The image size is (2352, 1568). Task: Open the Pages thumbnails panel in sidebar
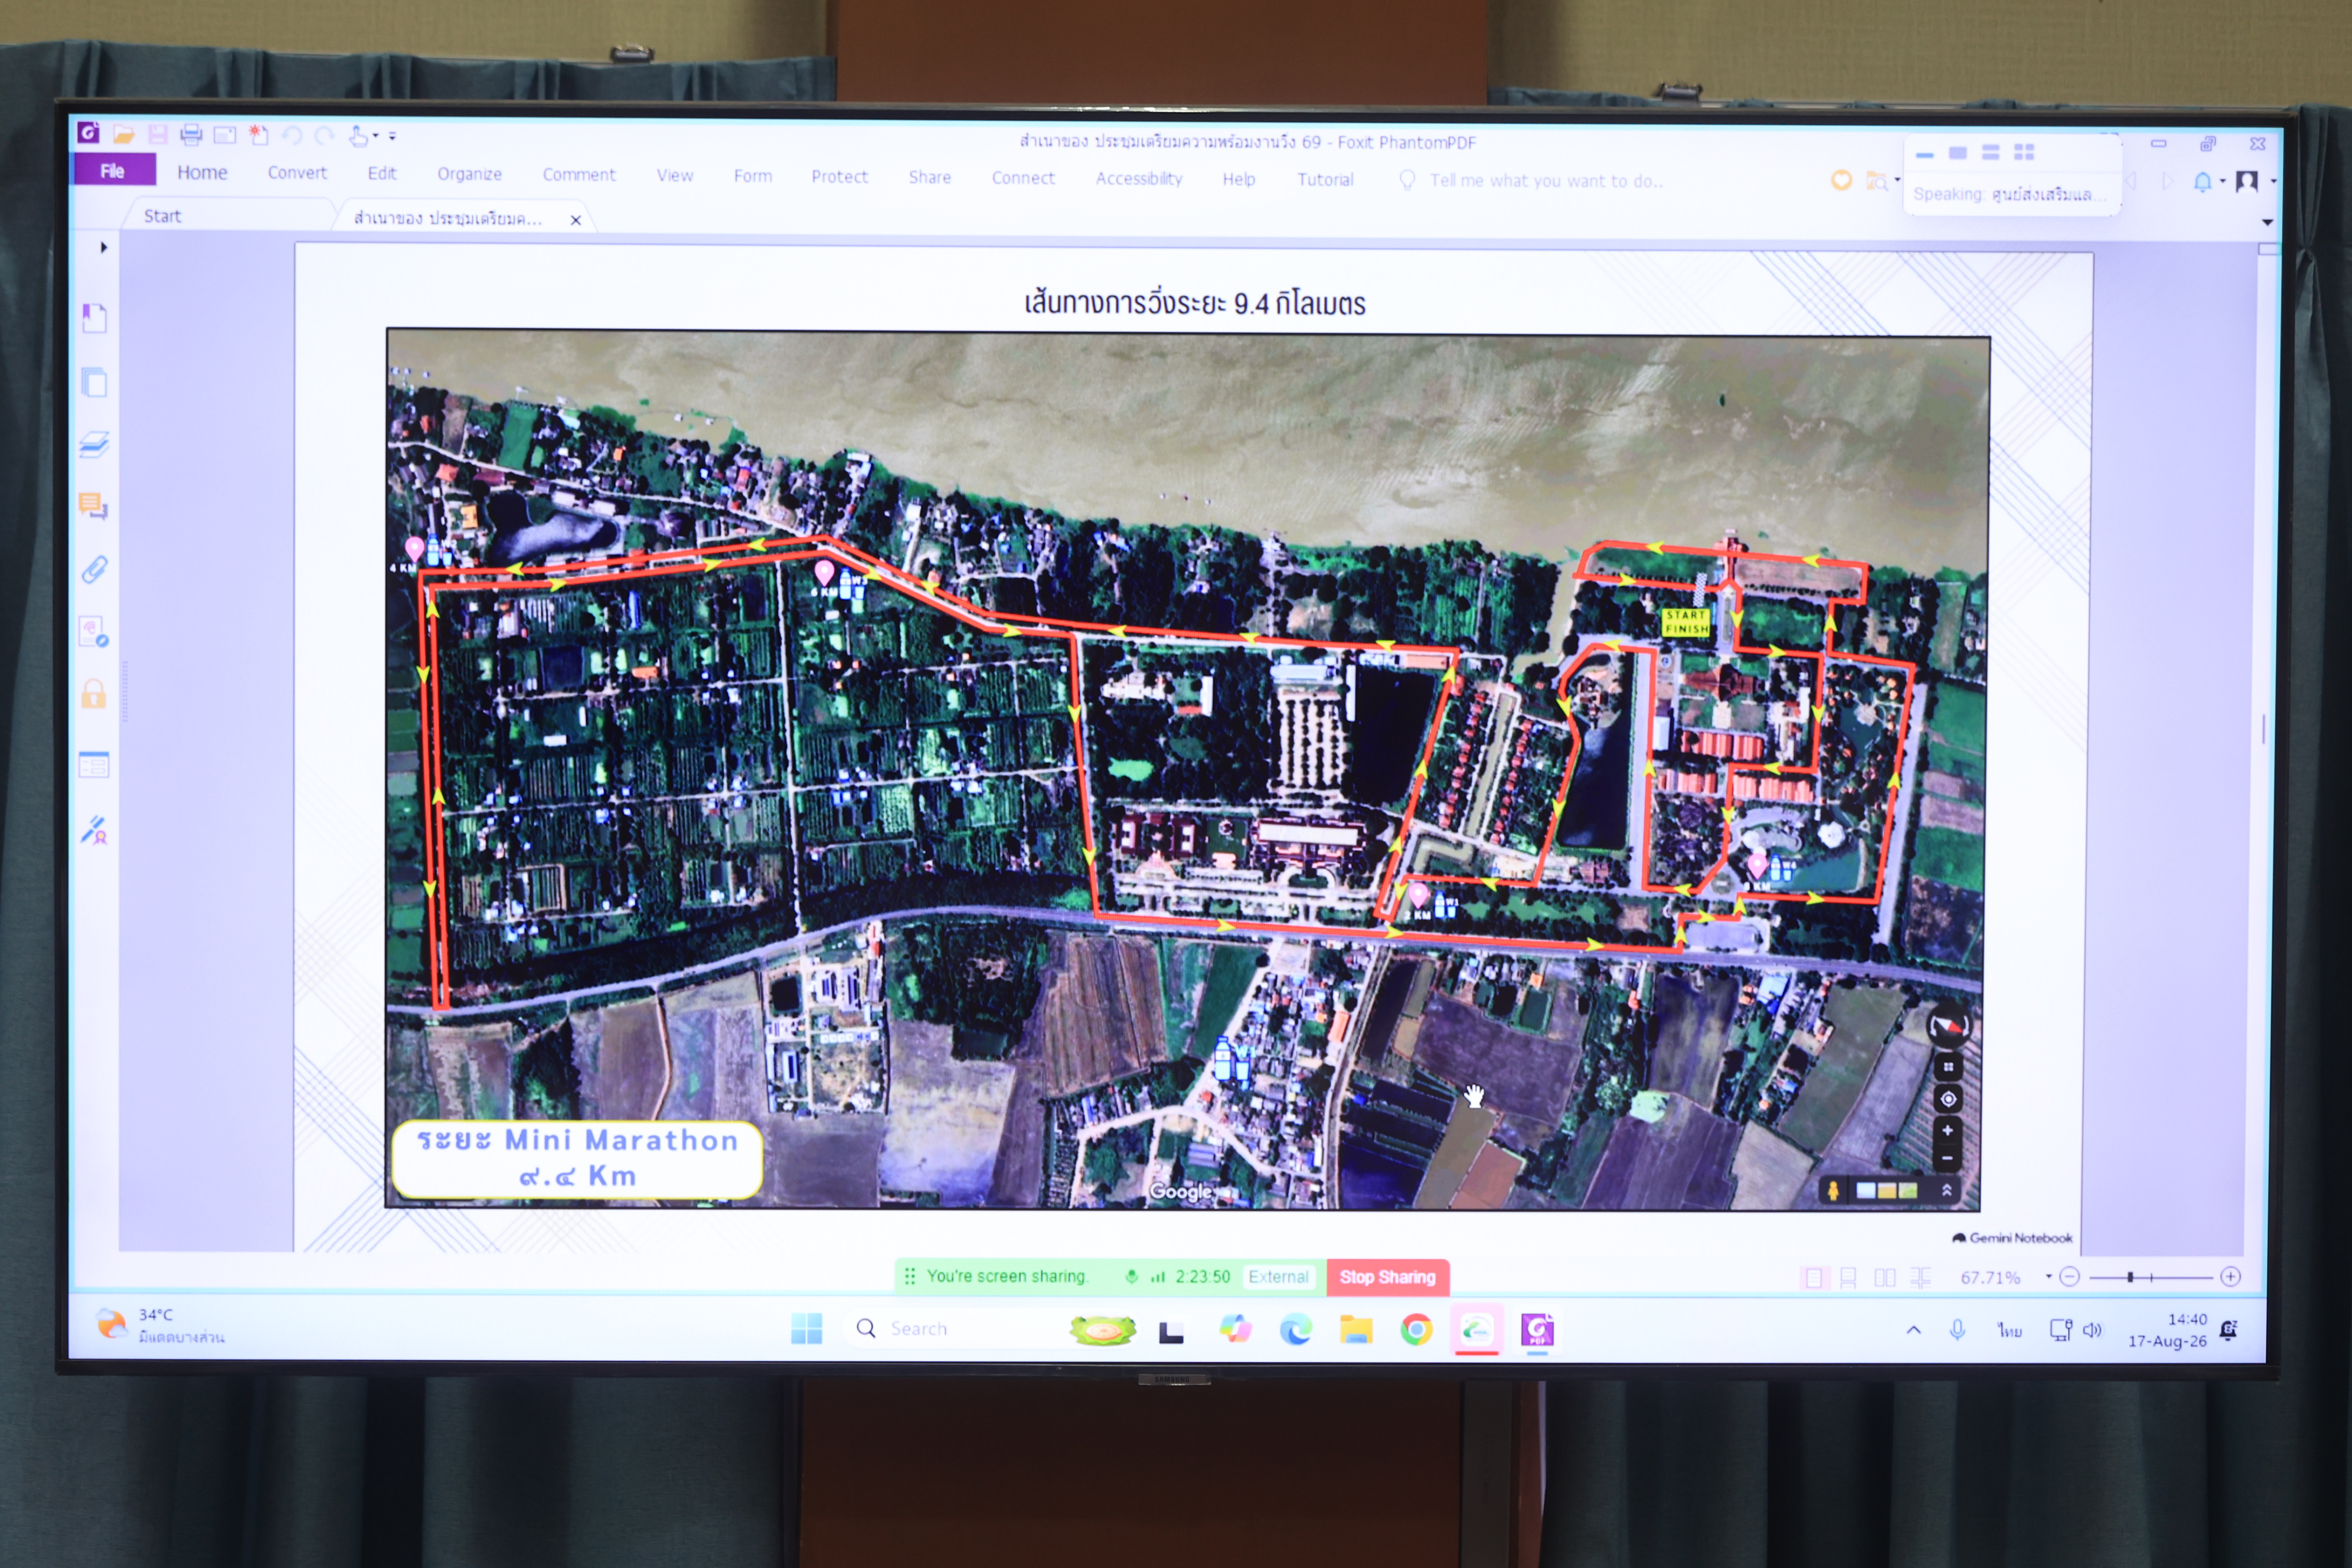click(94, 382)
